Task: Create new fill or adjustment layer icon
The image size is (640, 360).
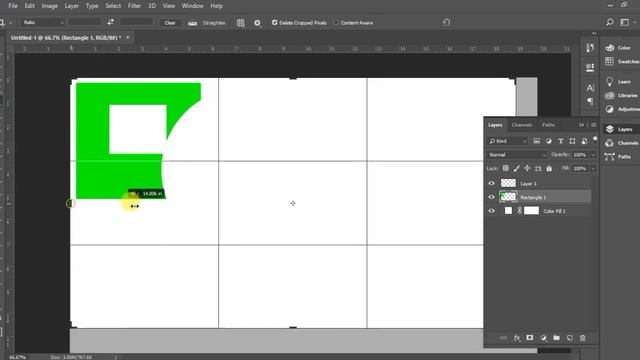Action: coord(543,338)
